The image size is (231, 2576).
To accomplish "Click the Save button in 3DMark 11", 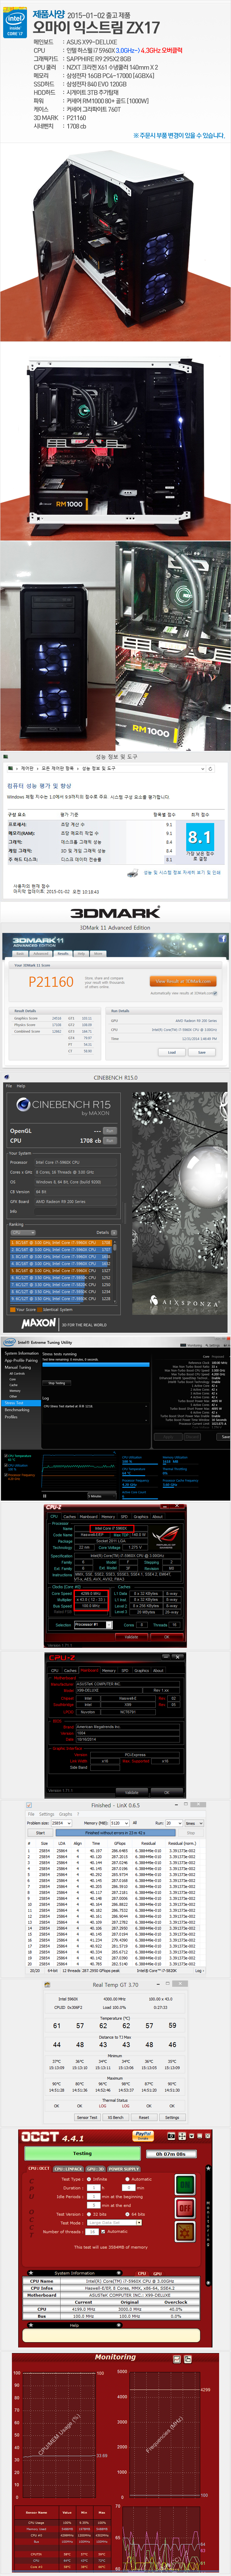I will tap(202, 1052).
